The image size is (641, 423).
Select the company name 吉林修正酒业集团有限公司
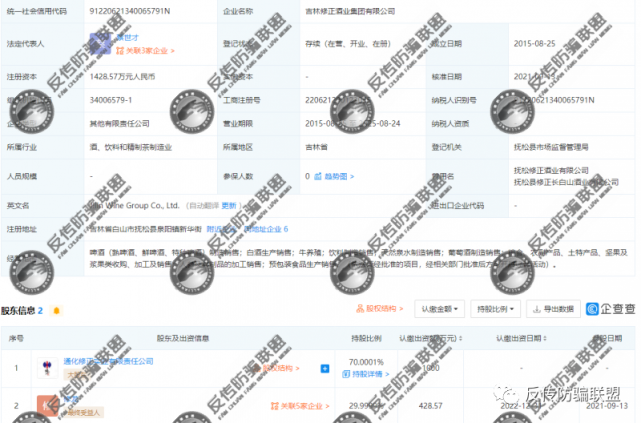click(x=350, y=11)
